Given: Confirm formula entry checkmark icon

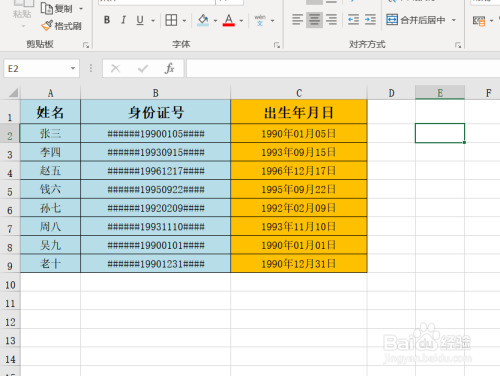Looking at the screenshot, I should 143,69.
